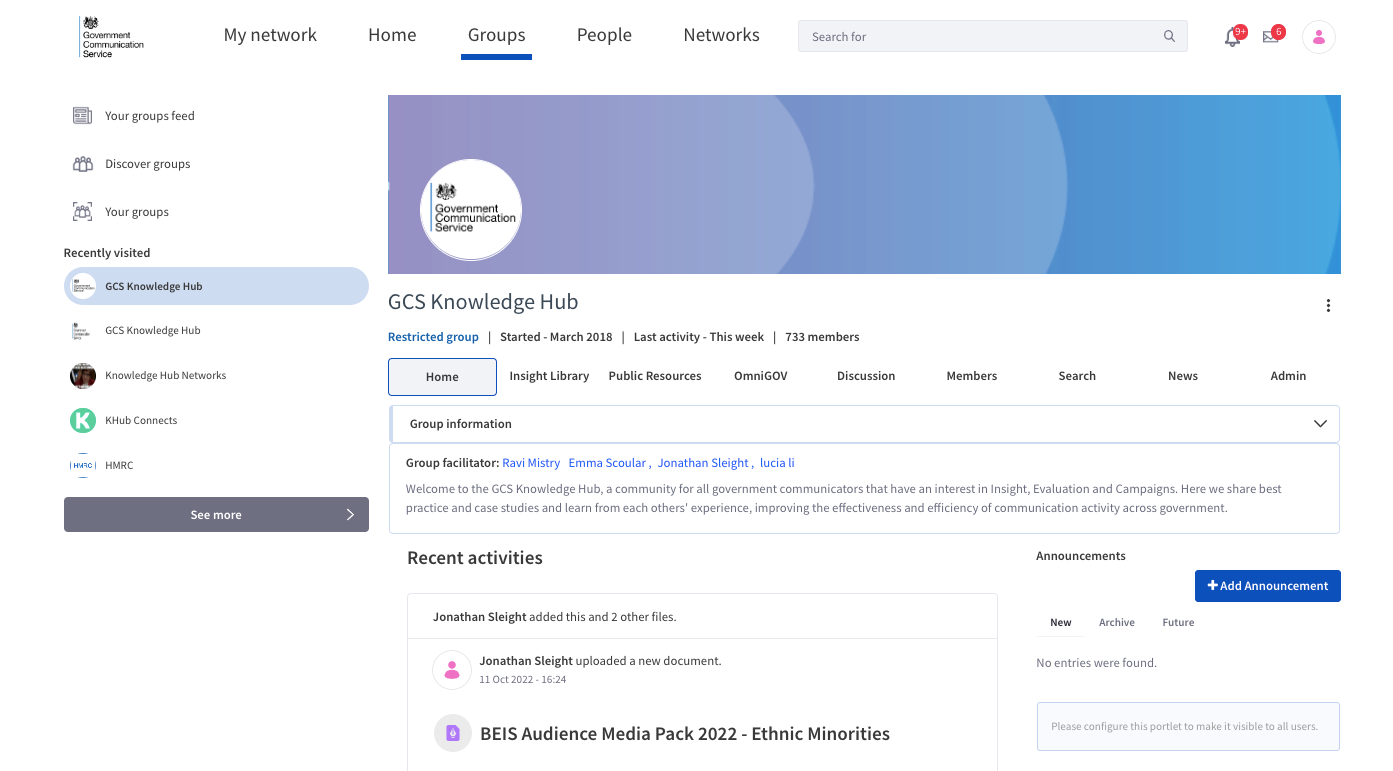The image size is (1393, 771).
Task: Click the Add Announcement button
Action: [x=1267, y=585]
